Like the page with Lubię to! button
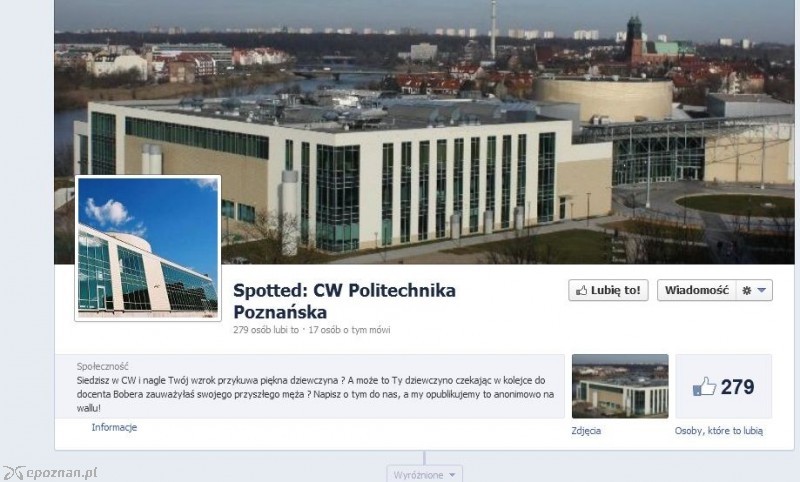The height and width of the screenshot is (482, 800). 608,290
